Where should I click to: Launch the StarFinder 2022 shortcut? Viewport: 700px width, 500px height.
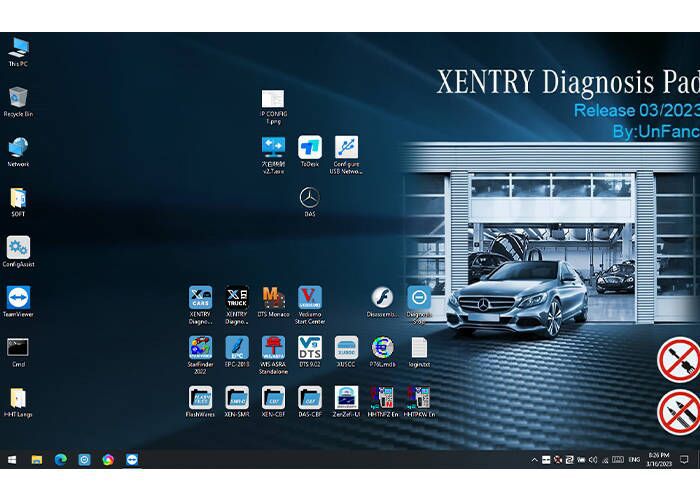pos(200,347)
